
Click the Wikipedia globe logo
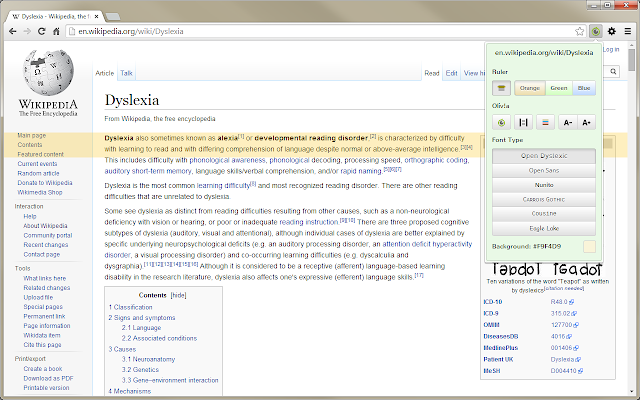tap(48, 73)
